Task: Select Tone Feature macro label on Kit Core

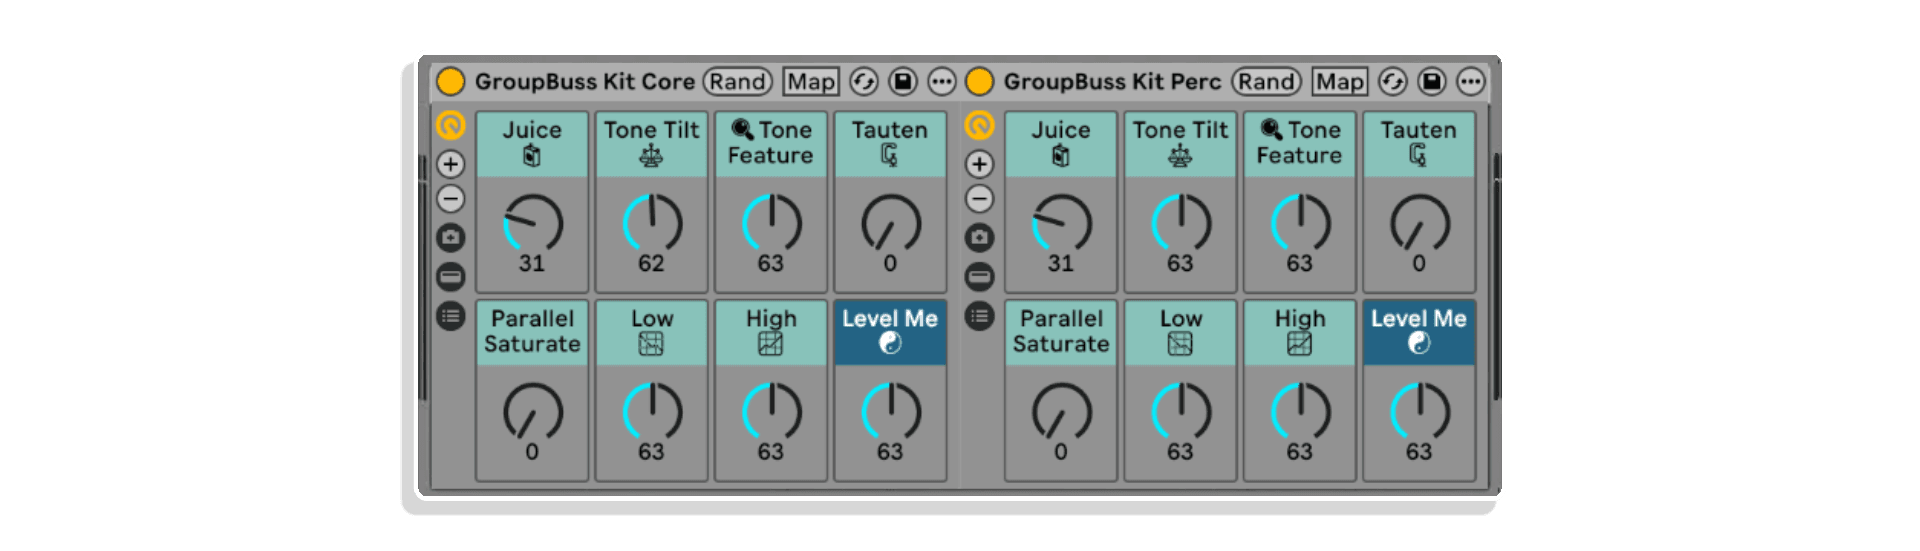Action: click(x=771, y=143)
